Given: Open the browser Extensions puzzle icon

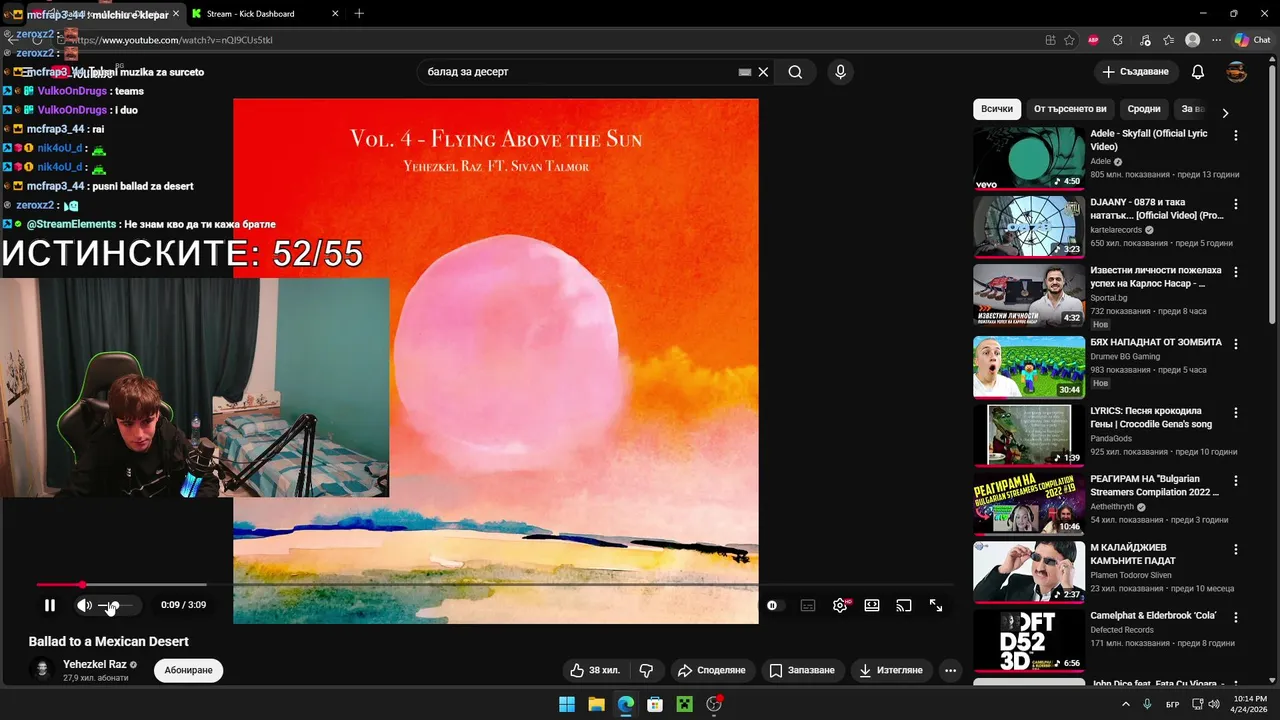Looking at the screenshot, I should (1118, 40).
